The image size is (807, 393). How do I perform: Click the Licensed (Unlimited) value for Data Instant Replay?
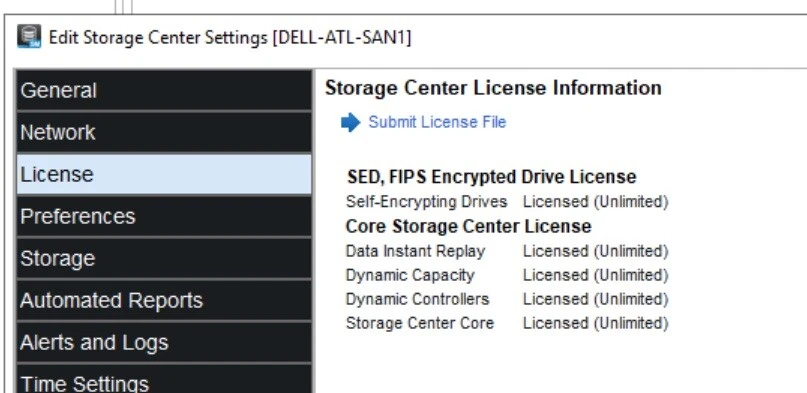(595, 251)
